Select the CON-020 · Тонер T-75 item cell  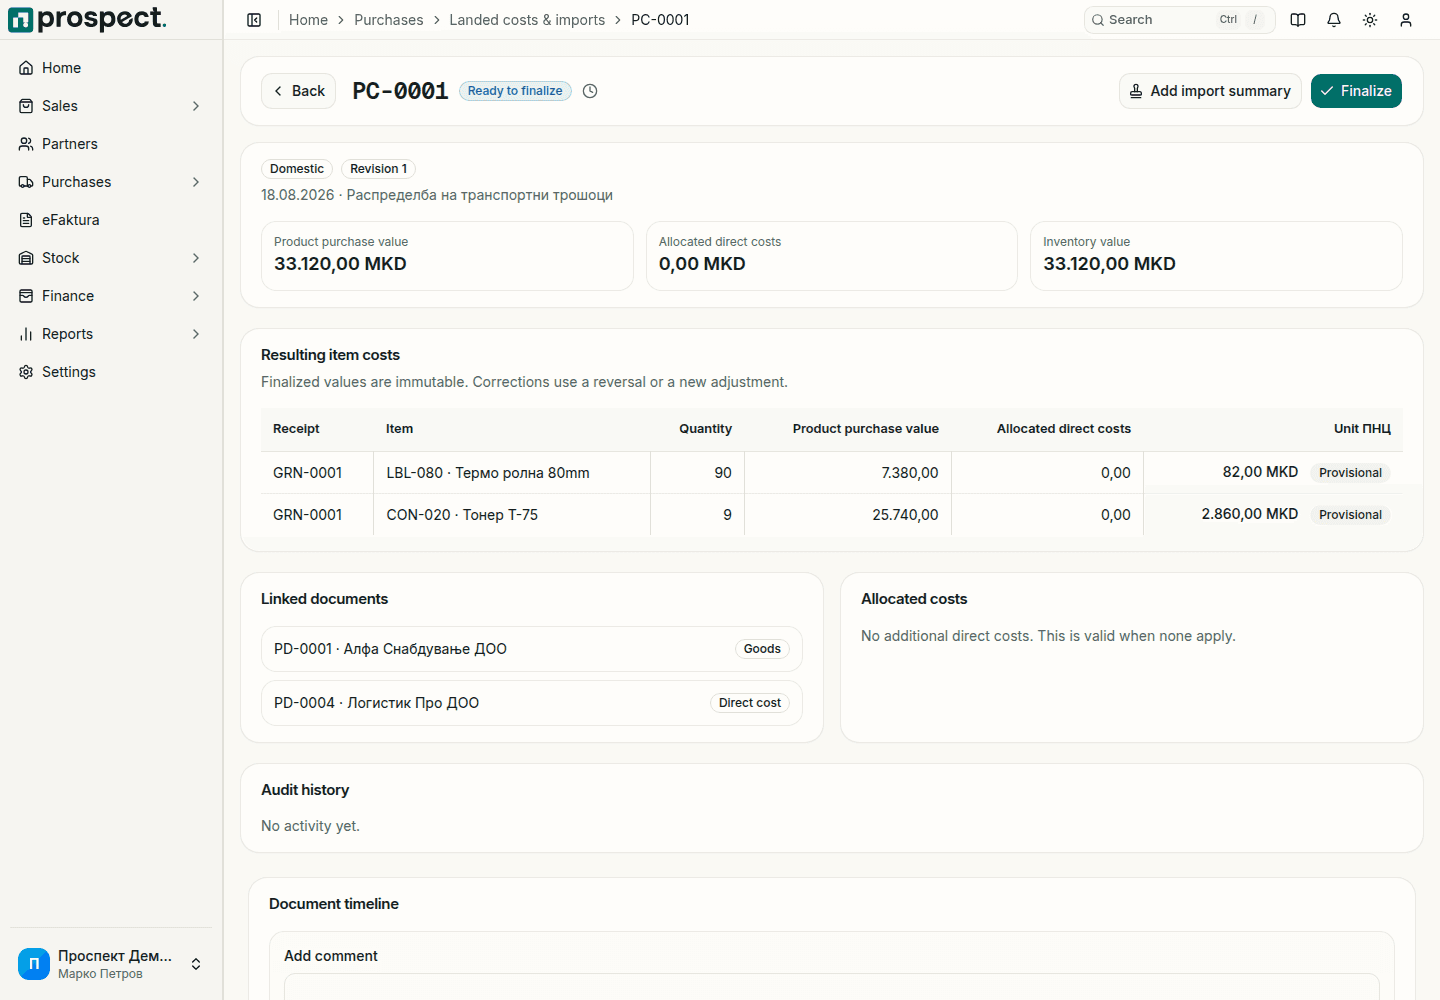512,515
